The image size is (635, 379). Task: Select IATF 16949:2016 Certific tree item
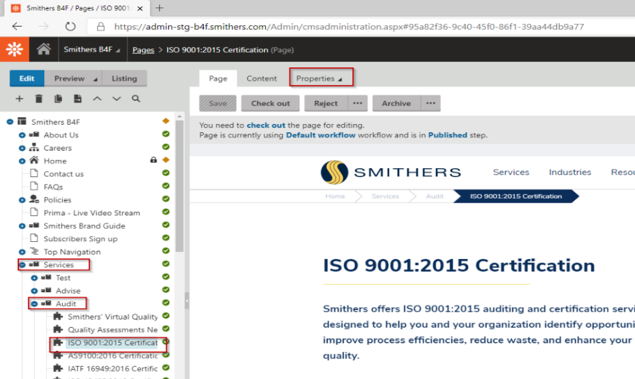click(113, 368)
